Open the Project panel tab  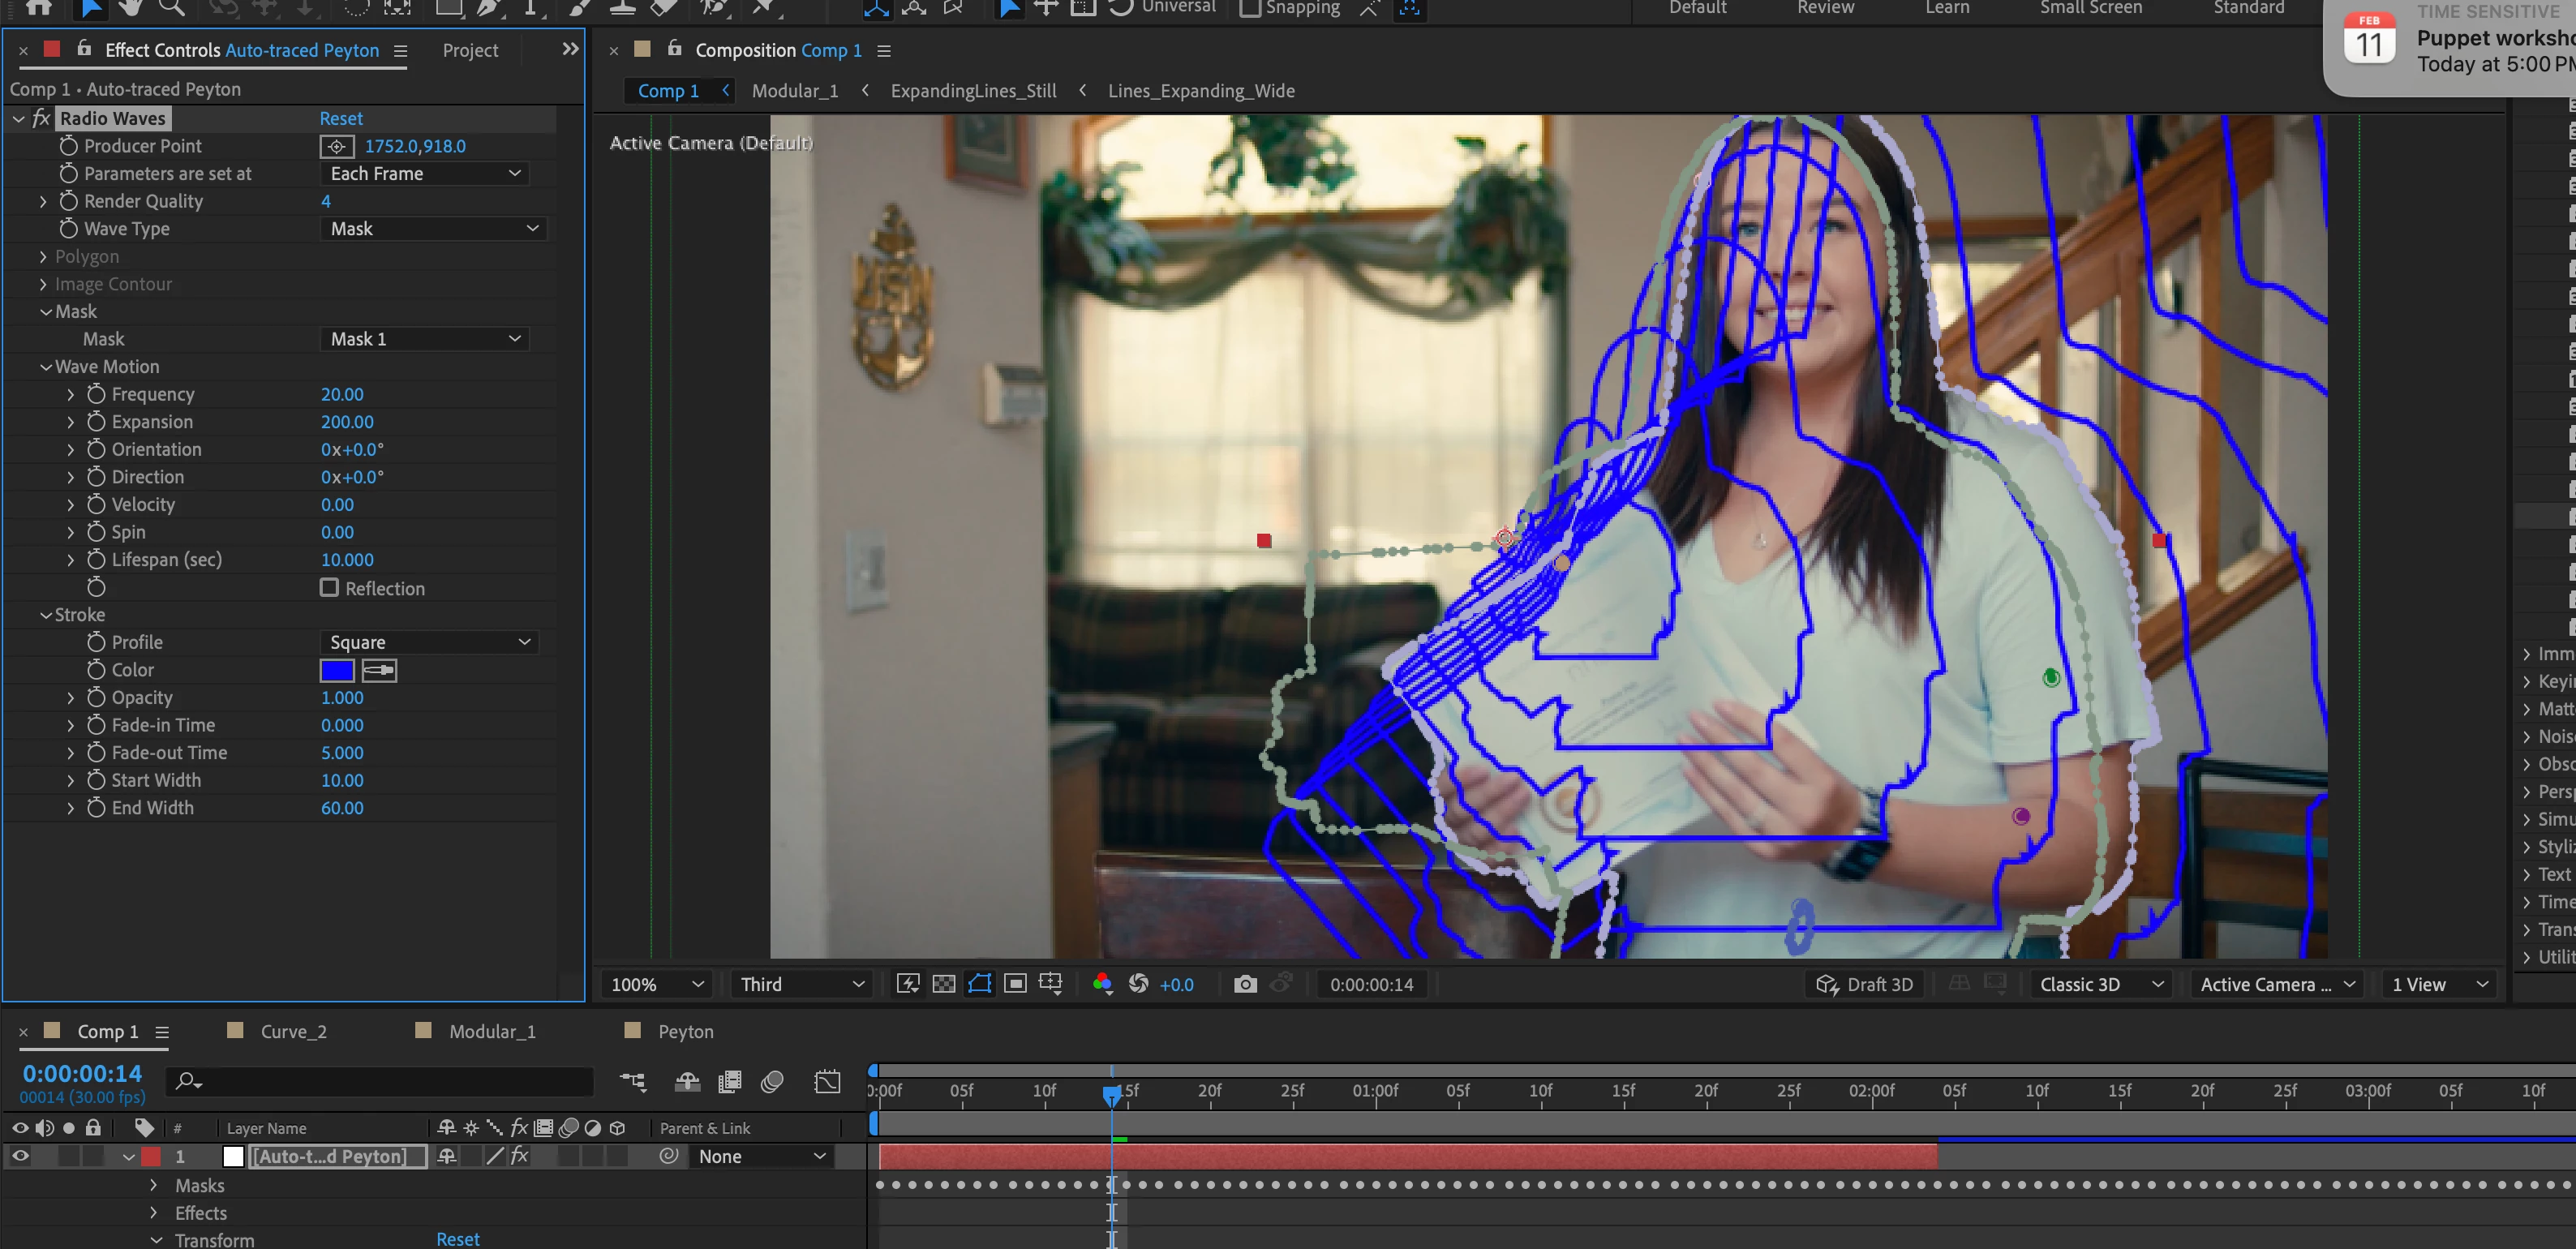(x=470, y=50)
